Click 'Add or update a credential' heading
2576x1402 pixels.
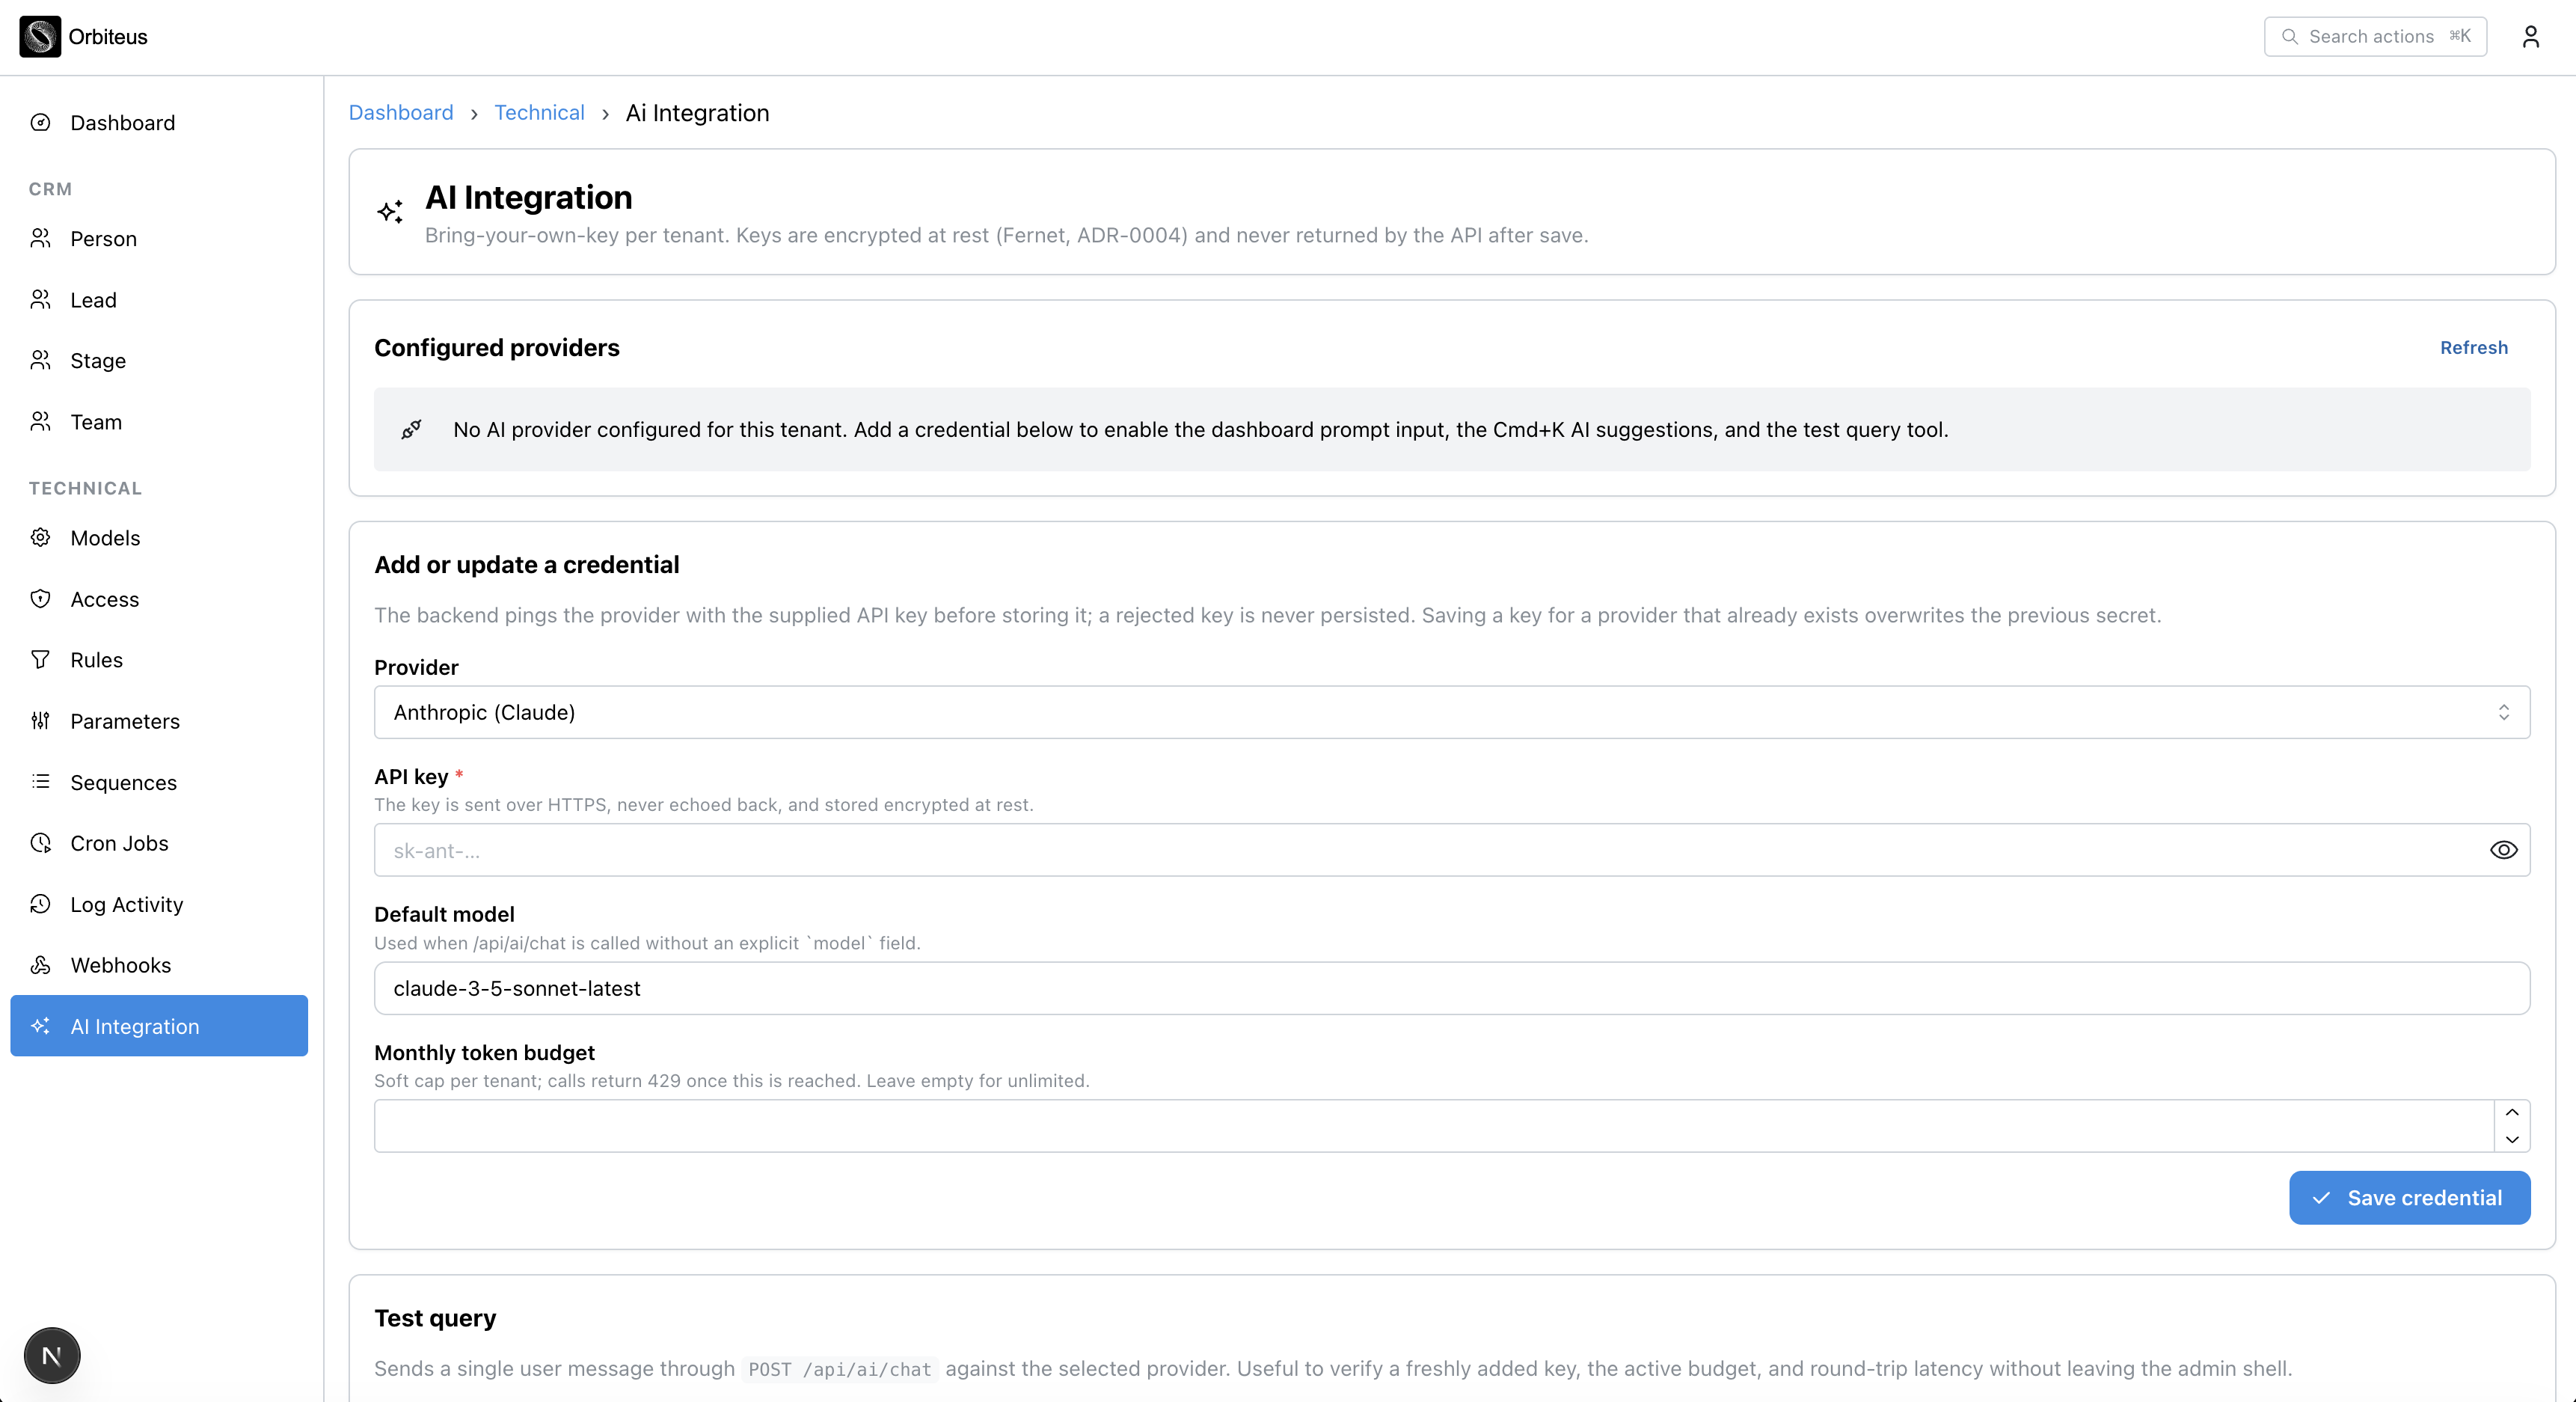(x=527, y=565)
